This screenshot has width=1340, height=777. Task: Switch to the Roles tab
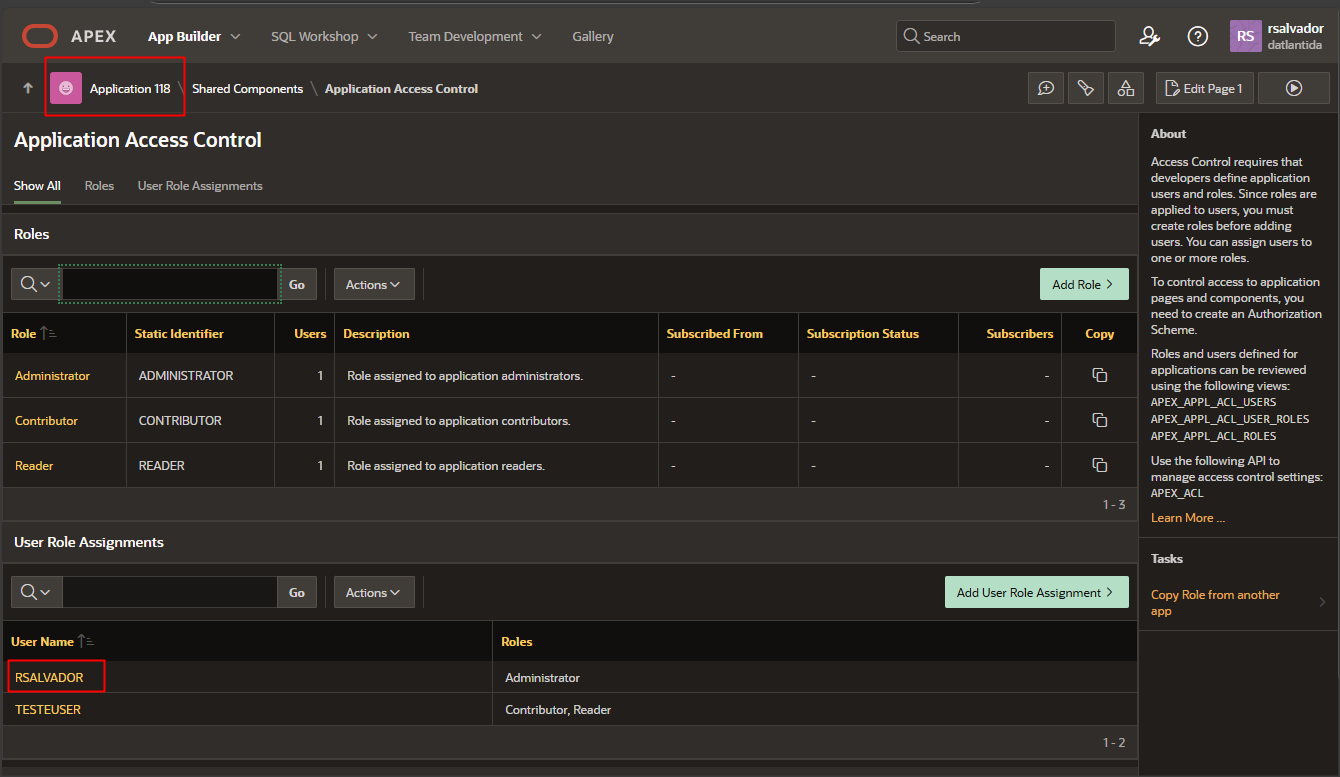tap(99, 186)
